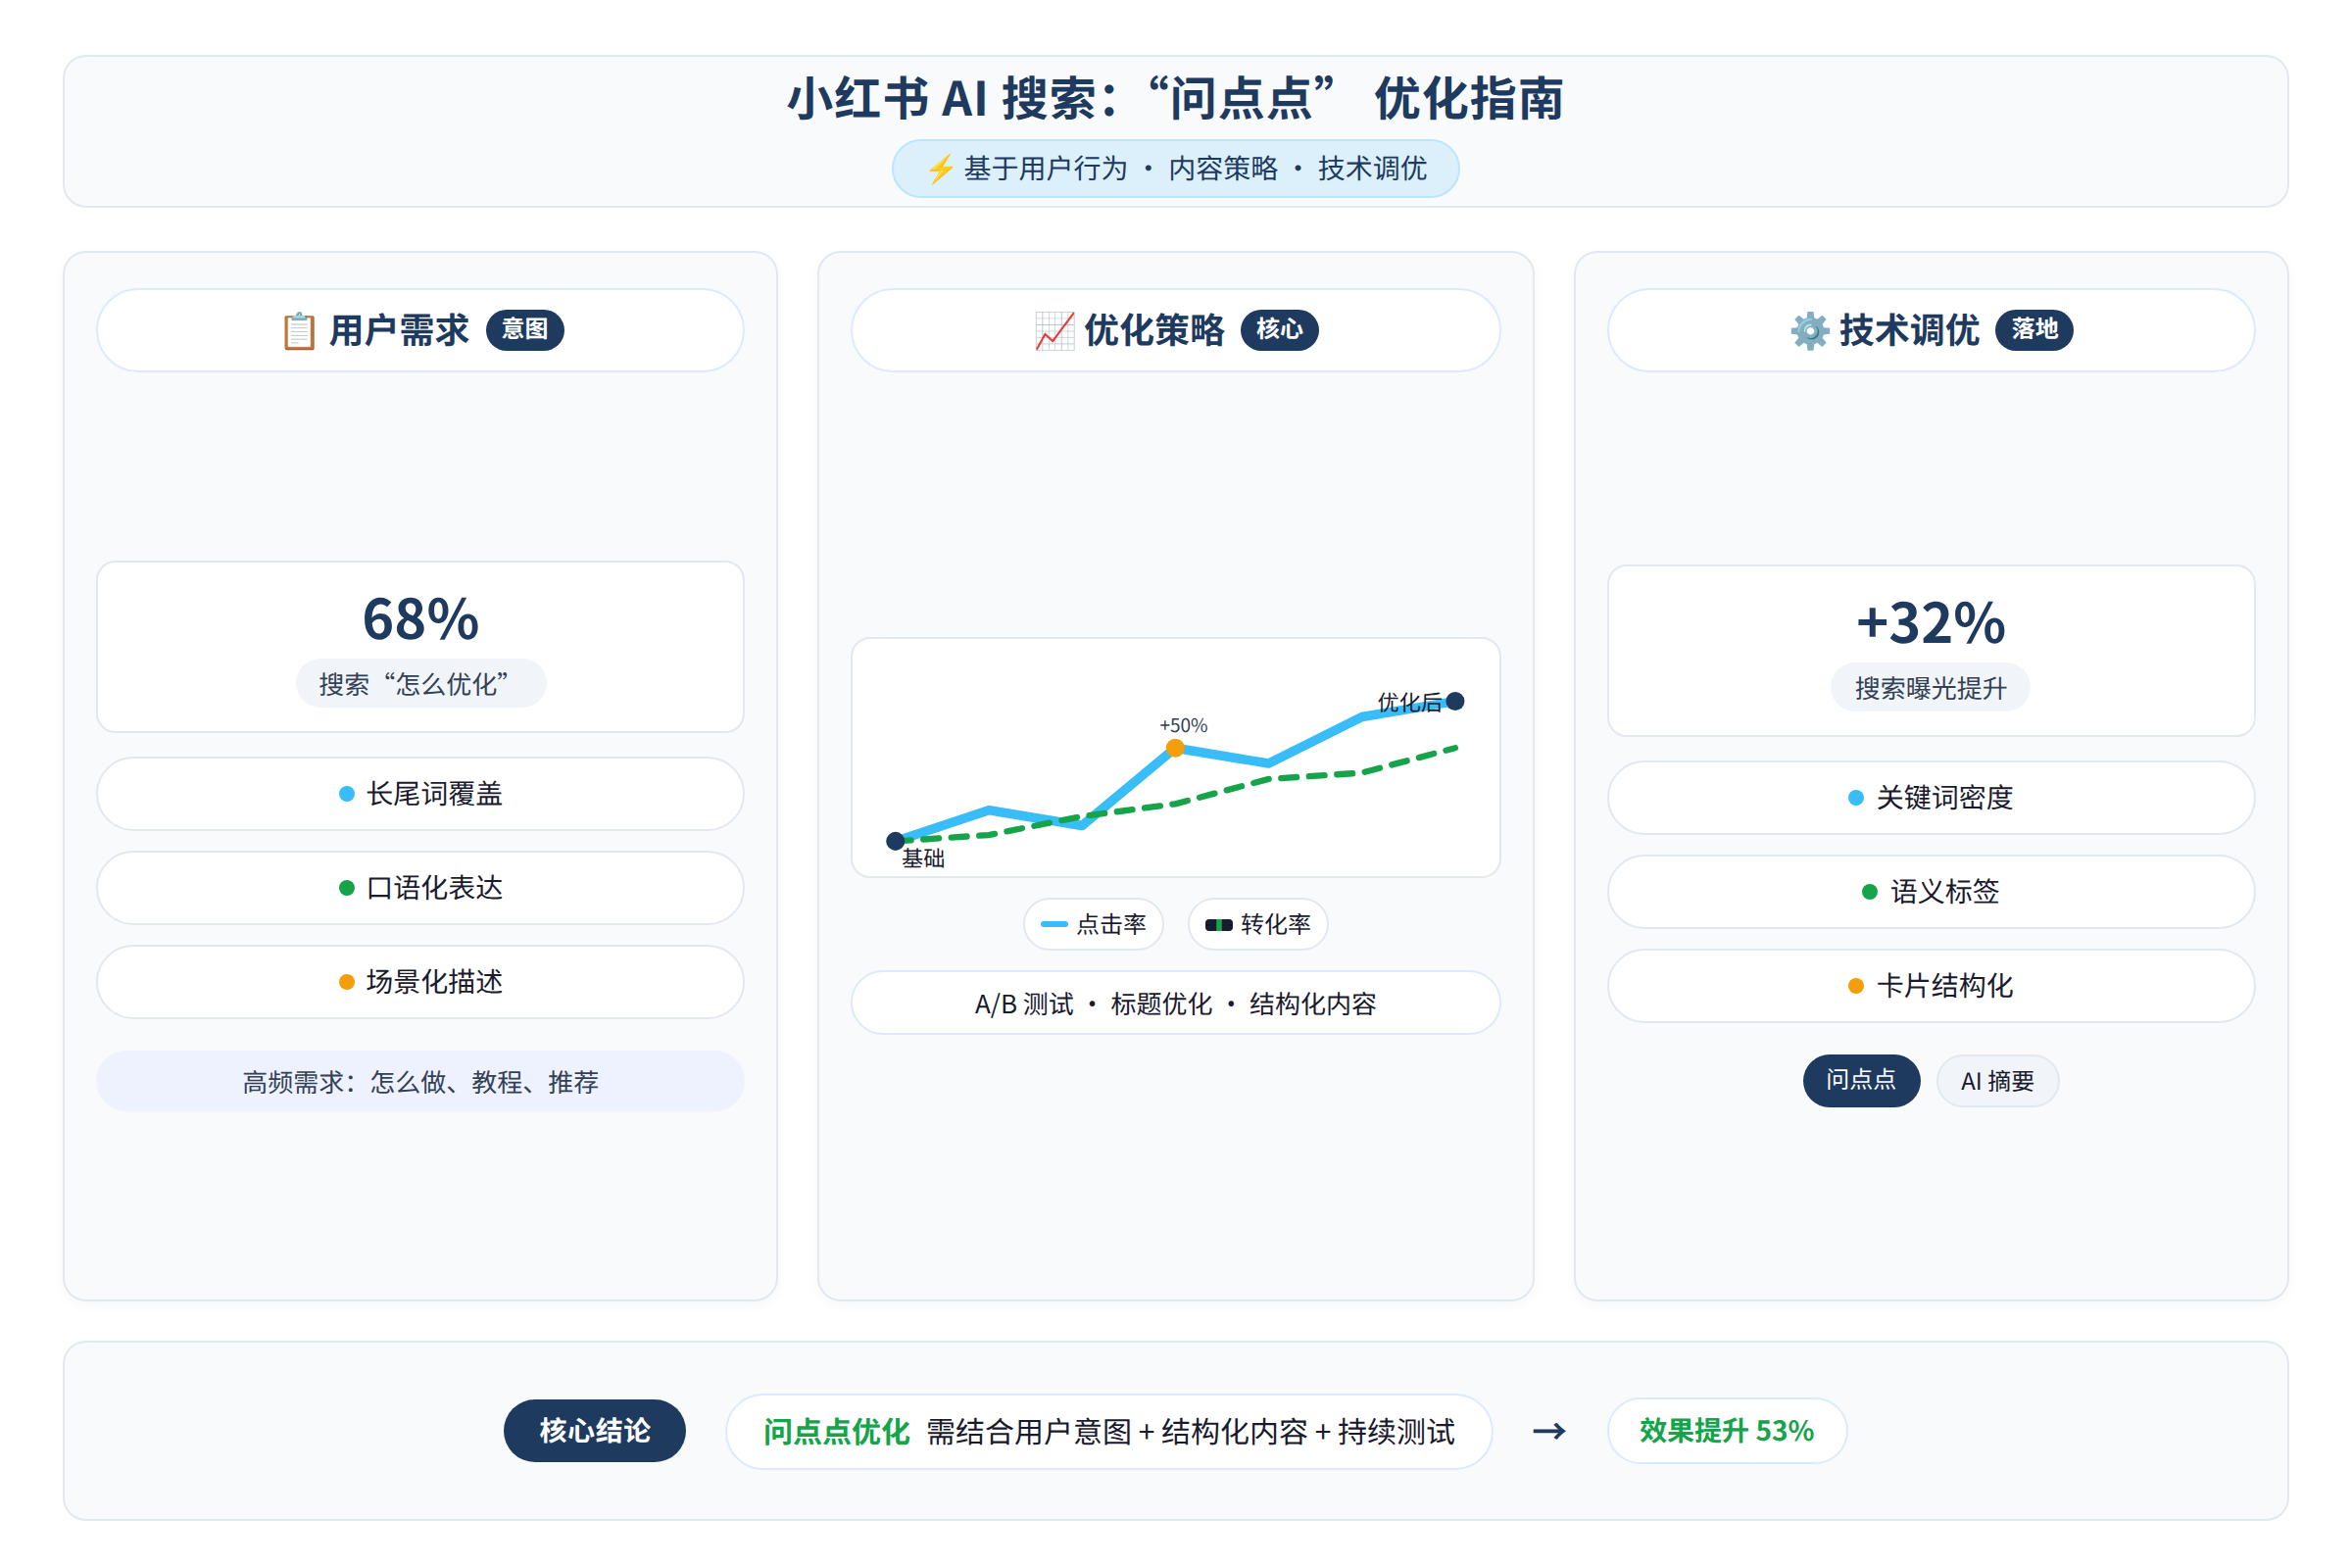Click the orange dot beside 场景化描述
This screenshot has height=1568, width=2352.
[x=347, y=982]
